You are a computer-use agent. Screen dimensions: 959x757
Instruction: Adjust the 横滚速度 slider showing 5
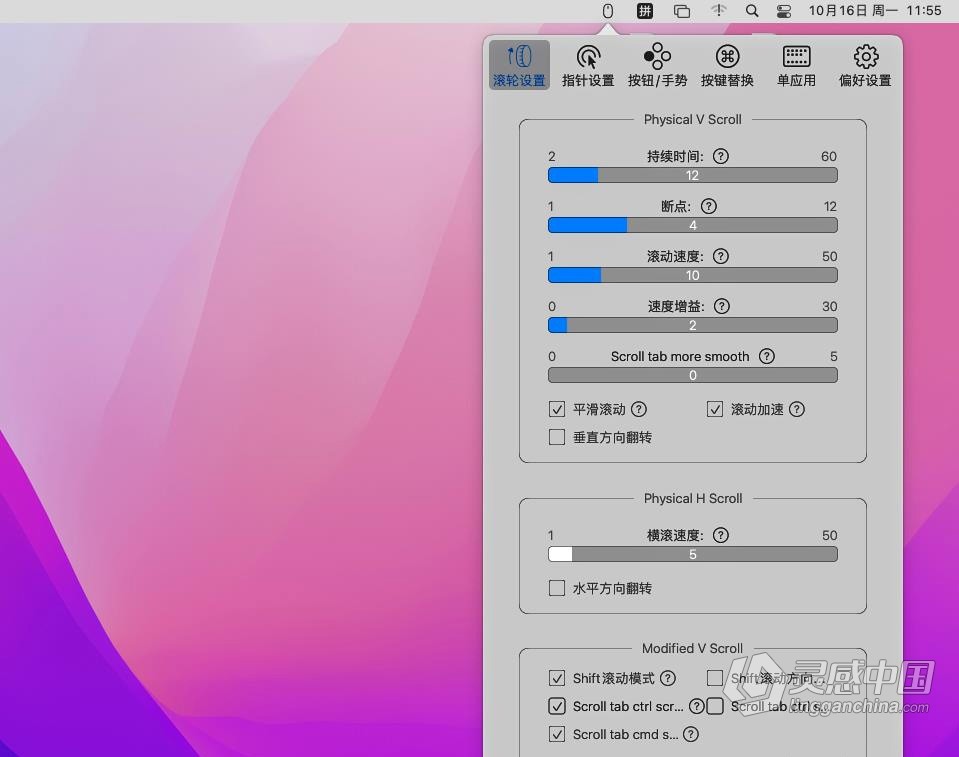[x=693, y=555]
